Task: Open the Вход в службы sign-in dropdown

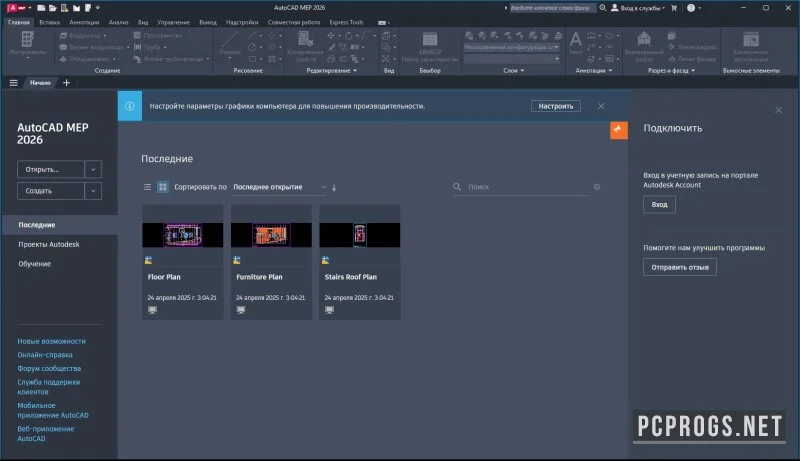Action: pos(638,8)
